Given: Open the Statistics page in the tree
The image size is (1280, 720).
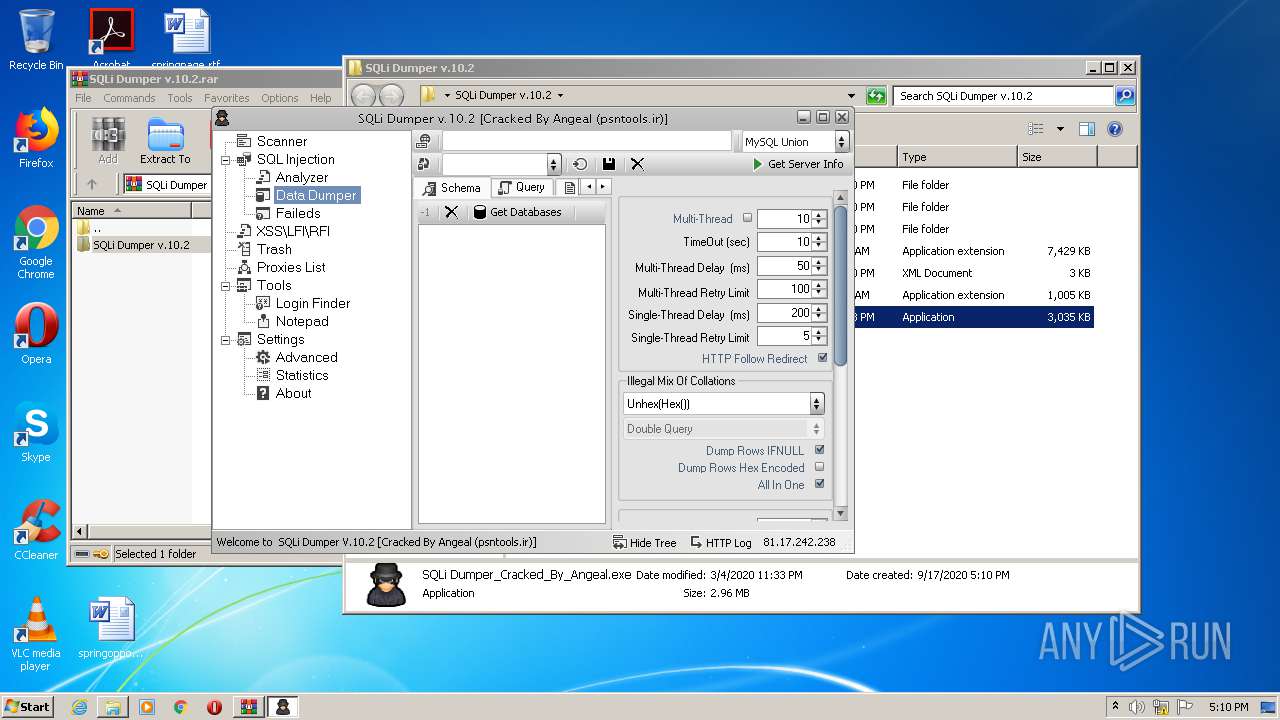Looking at the screenshot, I should (x=302, y=375).
